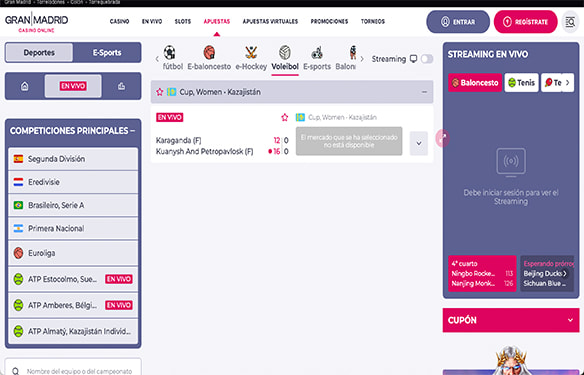Favorite the Cup, Women - Kazajistán league header star
Screen dimensions: 584x375
tap(160, 92)
